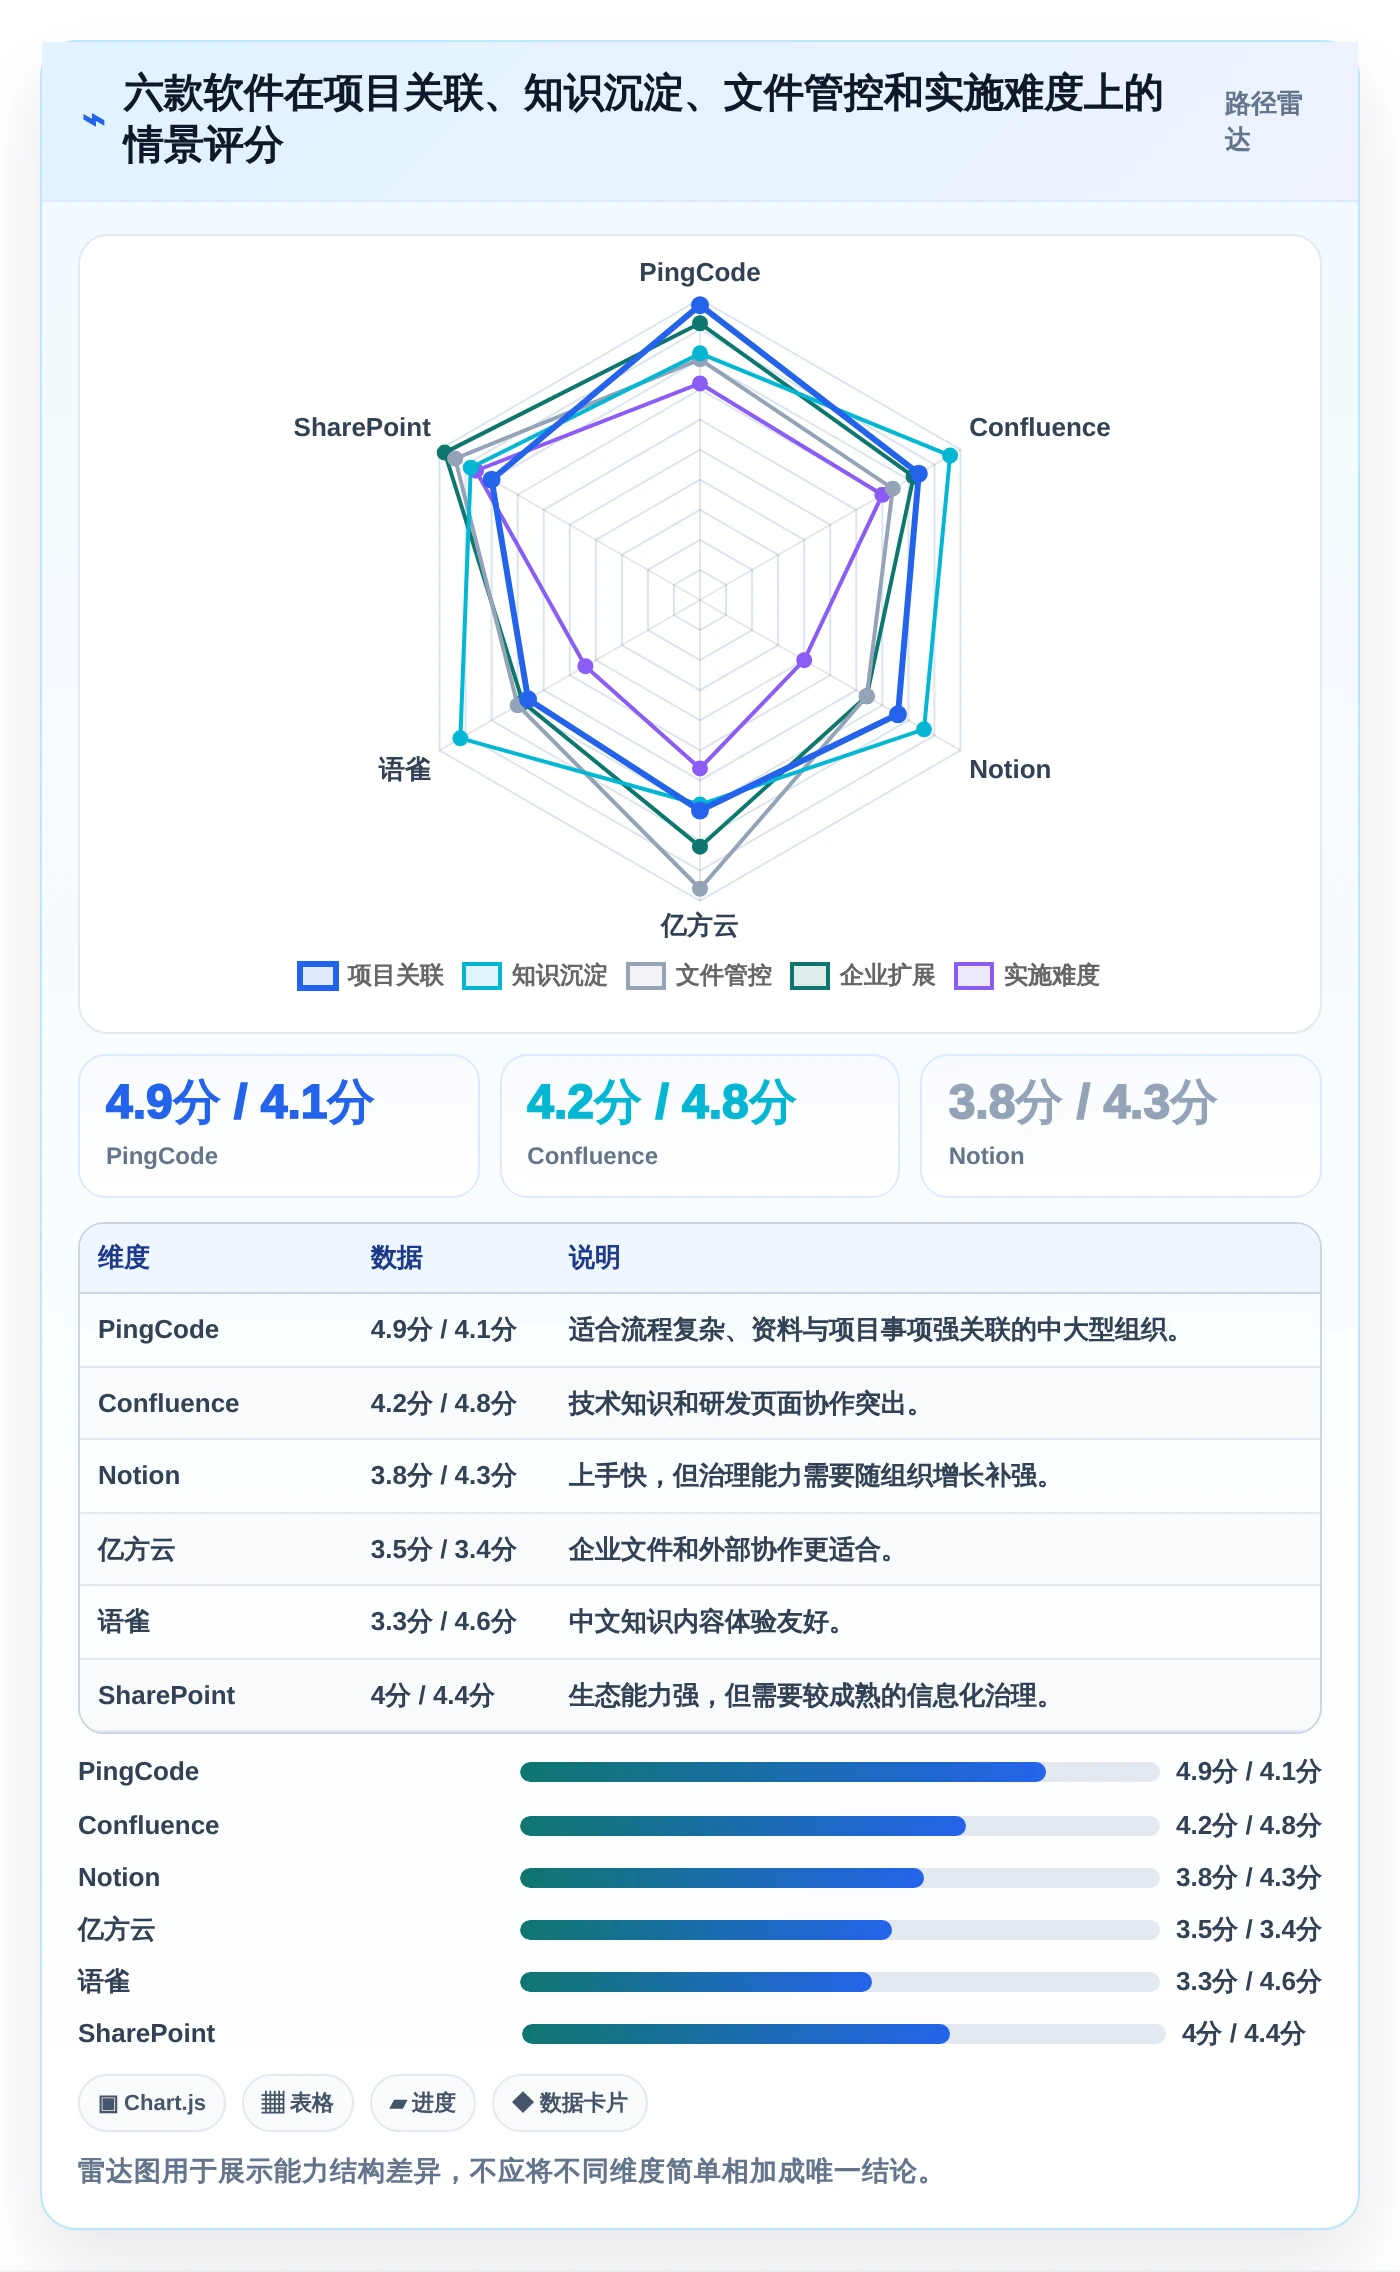The height and width of the screenshot is (2272, 1400).
Task: Toggle the 文件管控 legend swatch
Action: [x=646, y=976]
